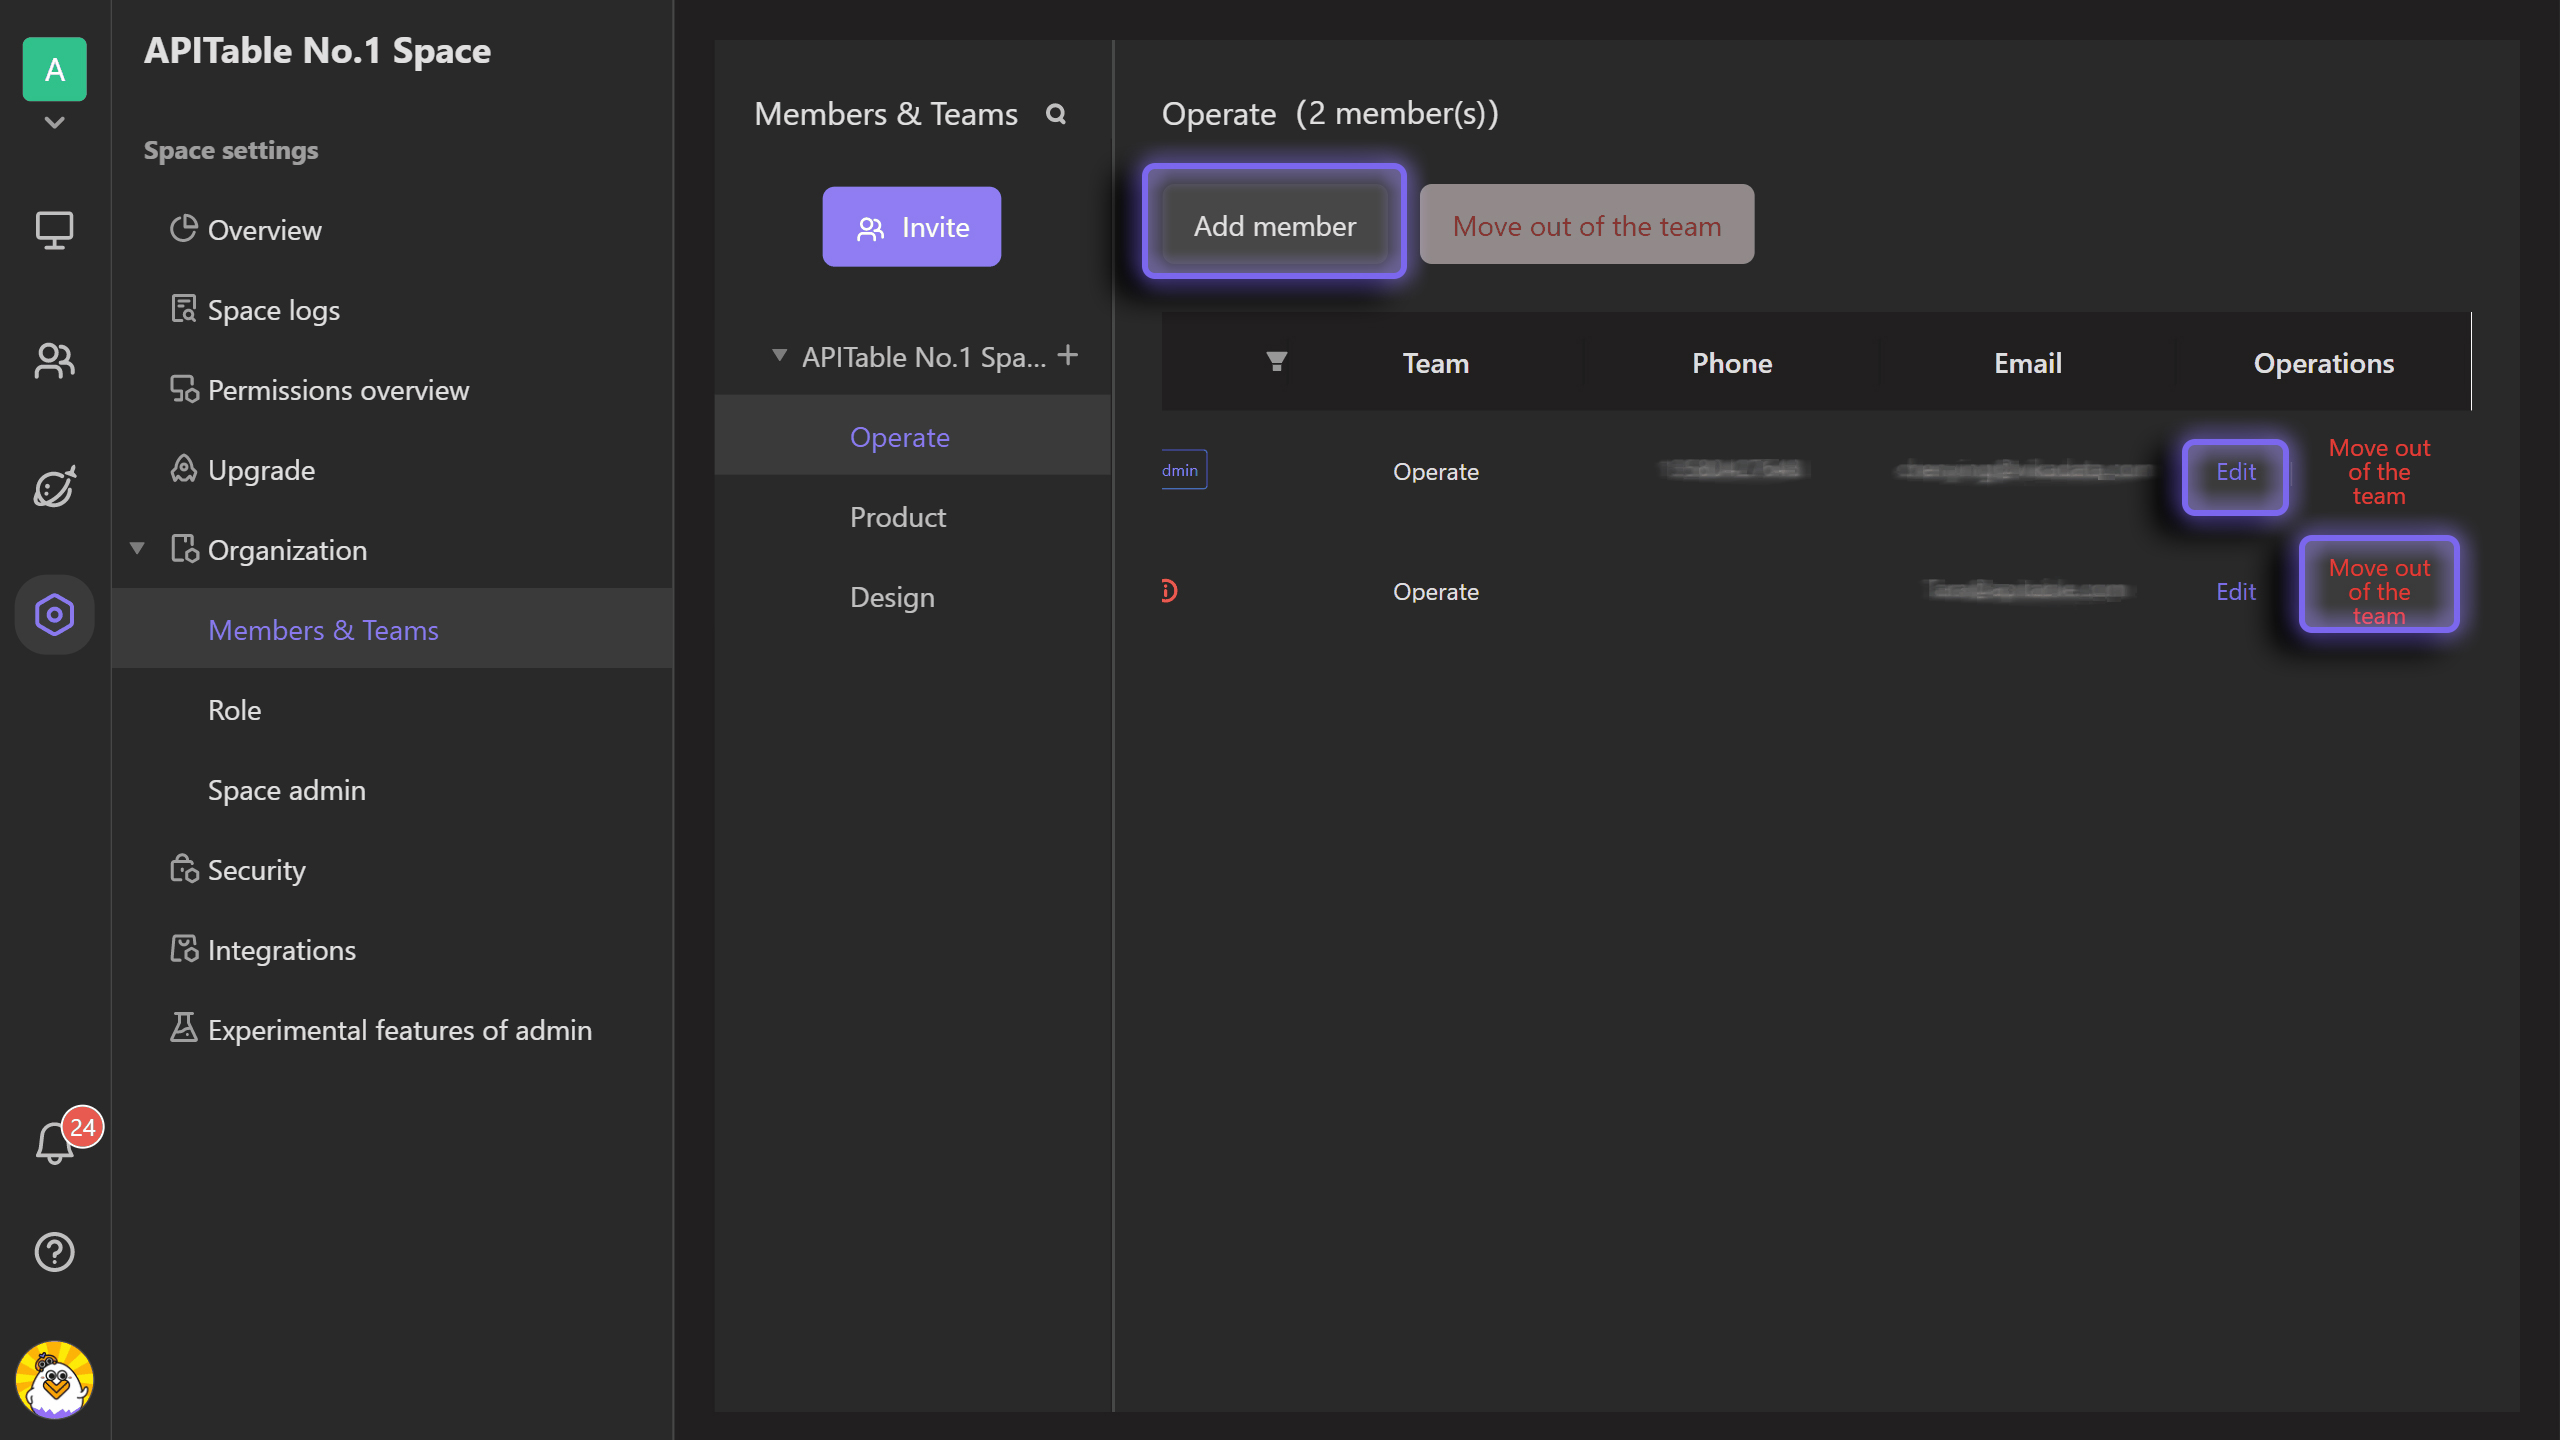Click the Upgrade rocket icon
Screen dimensions: 2560x1440
pyautogui.click(x=184, y=469)
